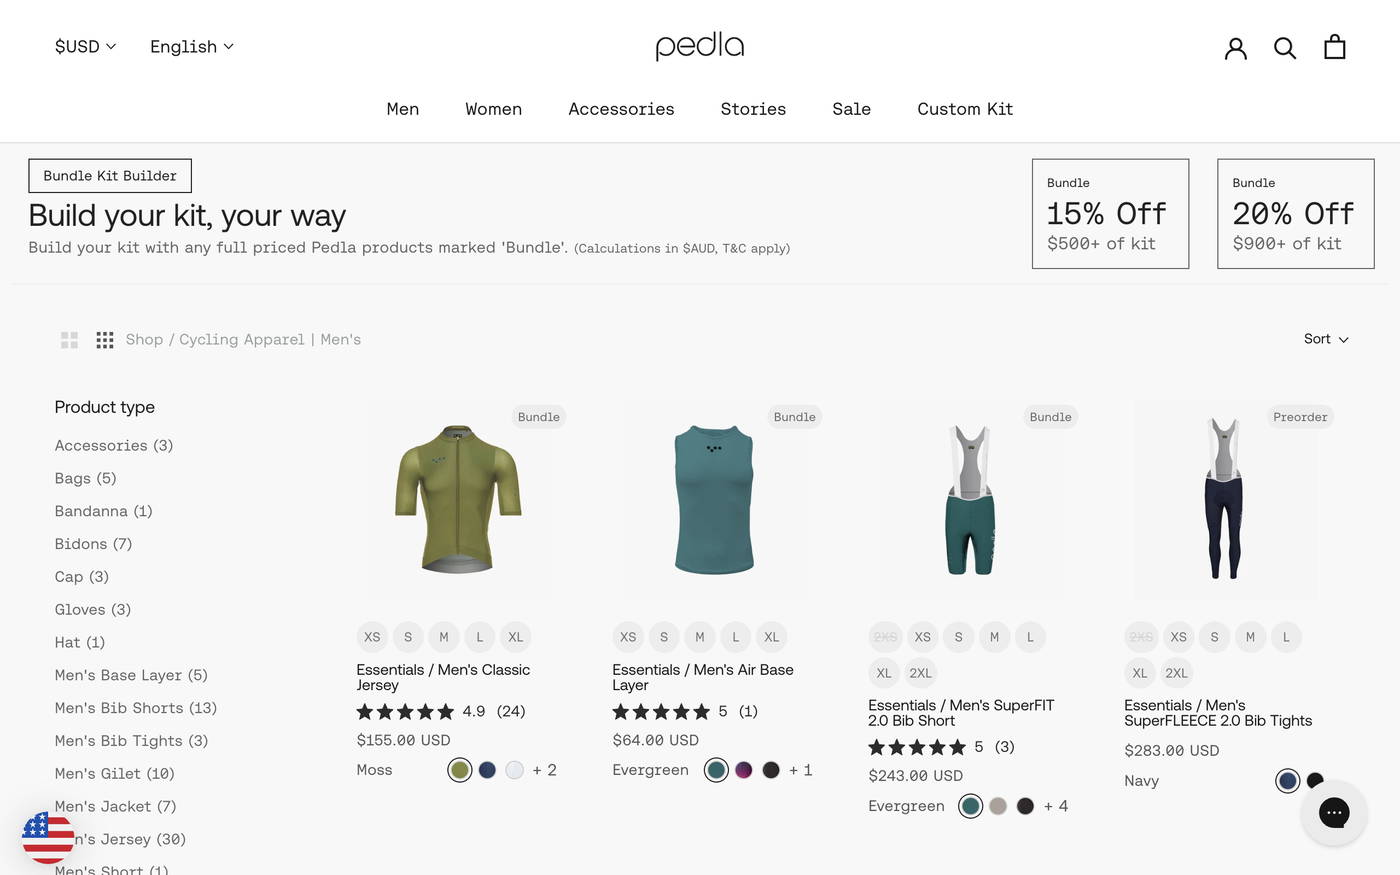
Task: Select size 2XL for the SuperFIT Bib Short
Action: 920,673
